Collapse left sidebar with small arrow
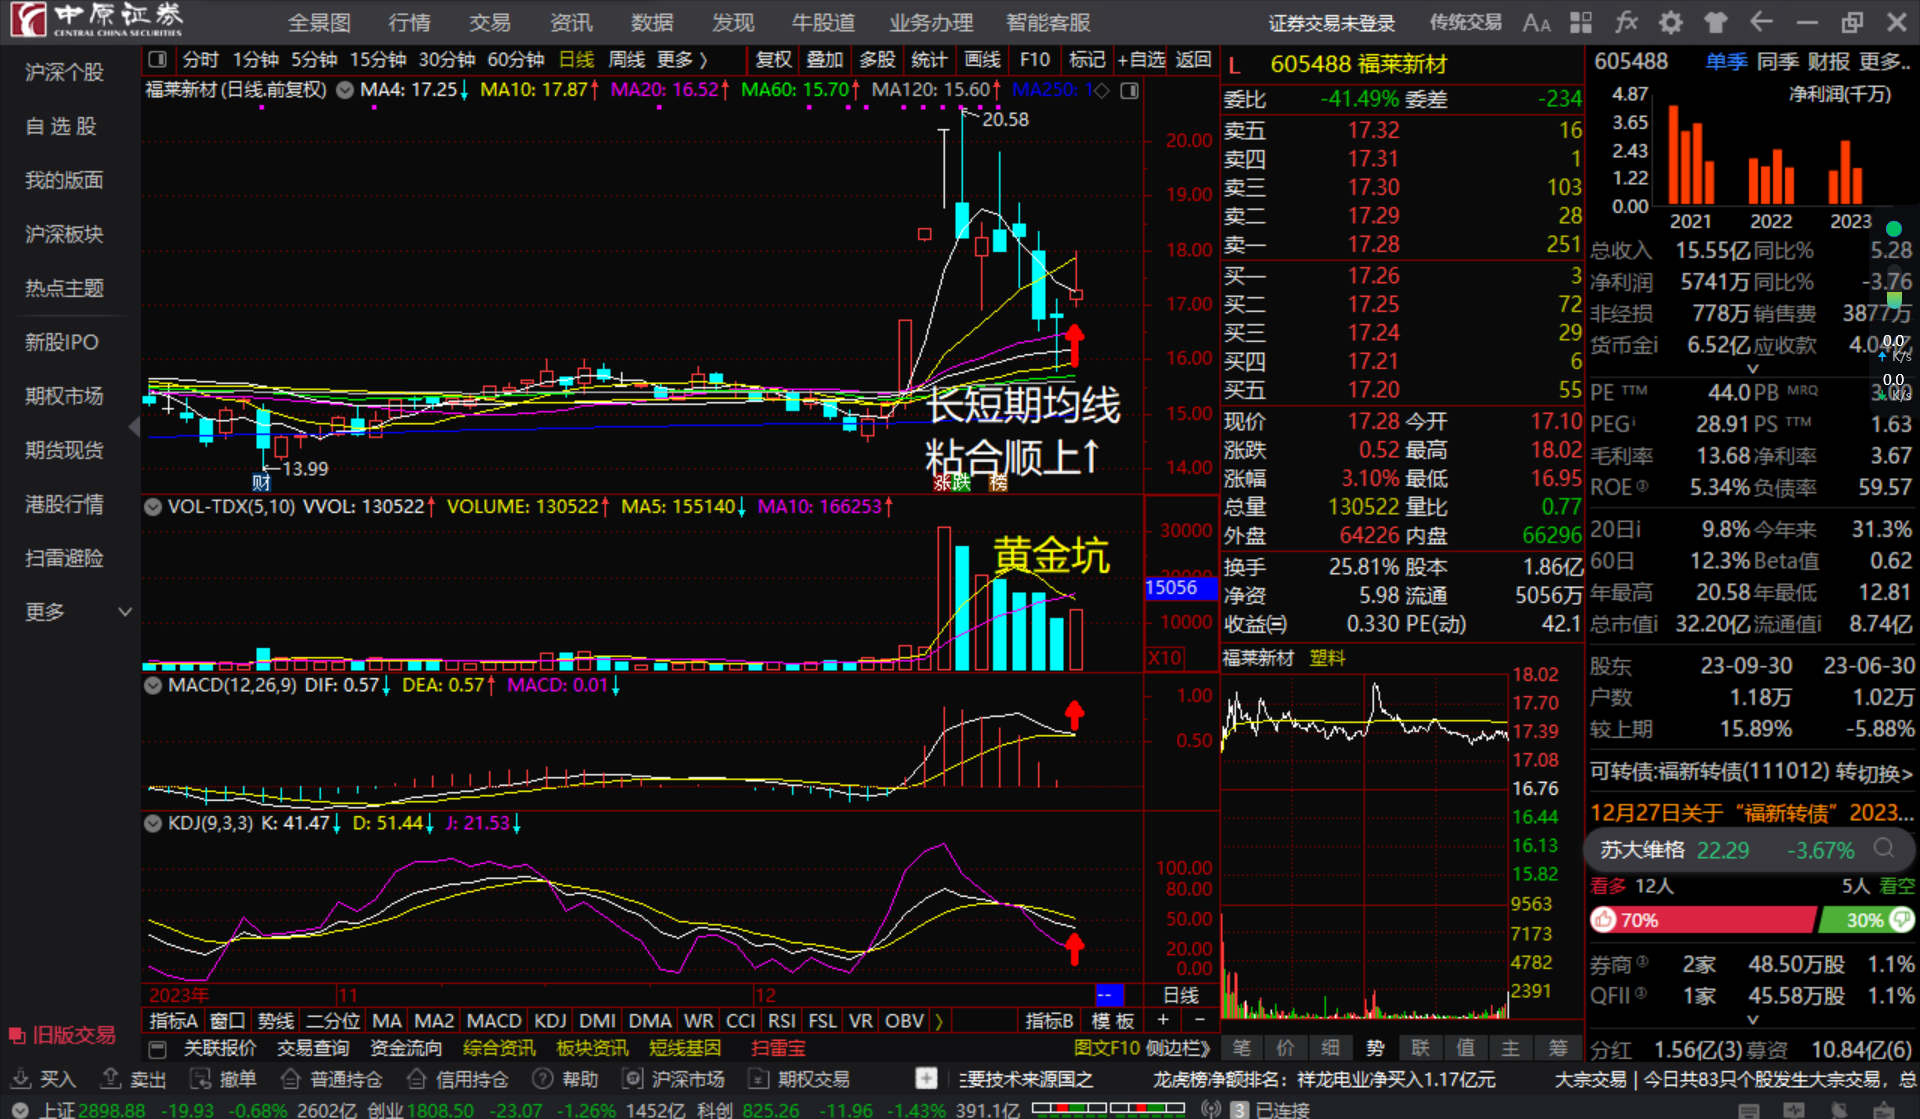The width and height of the screenshot is (1920, 1119). point(134,427)
